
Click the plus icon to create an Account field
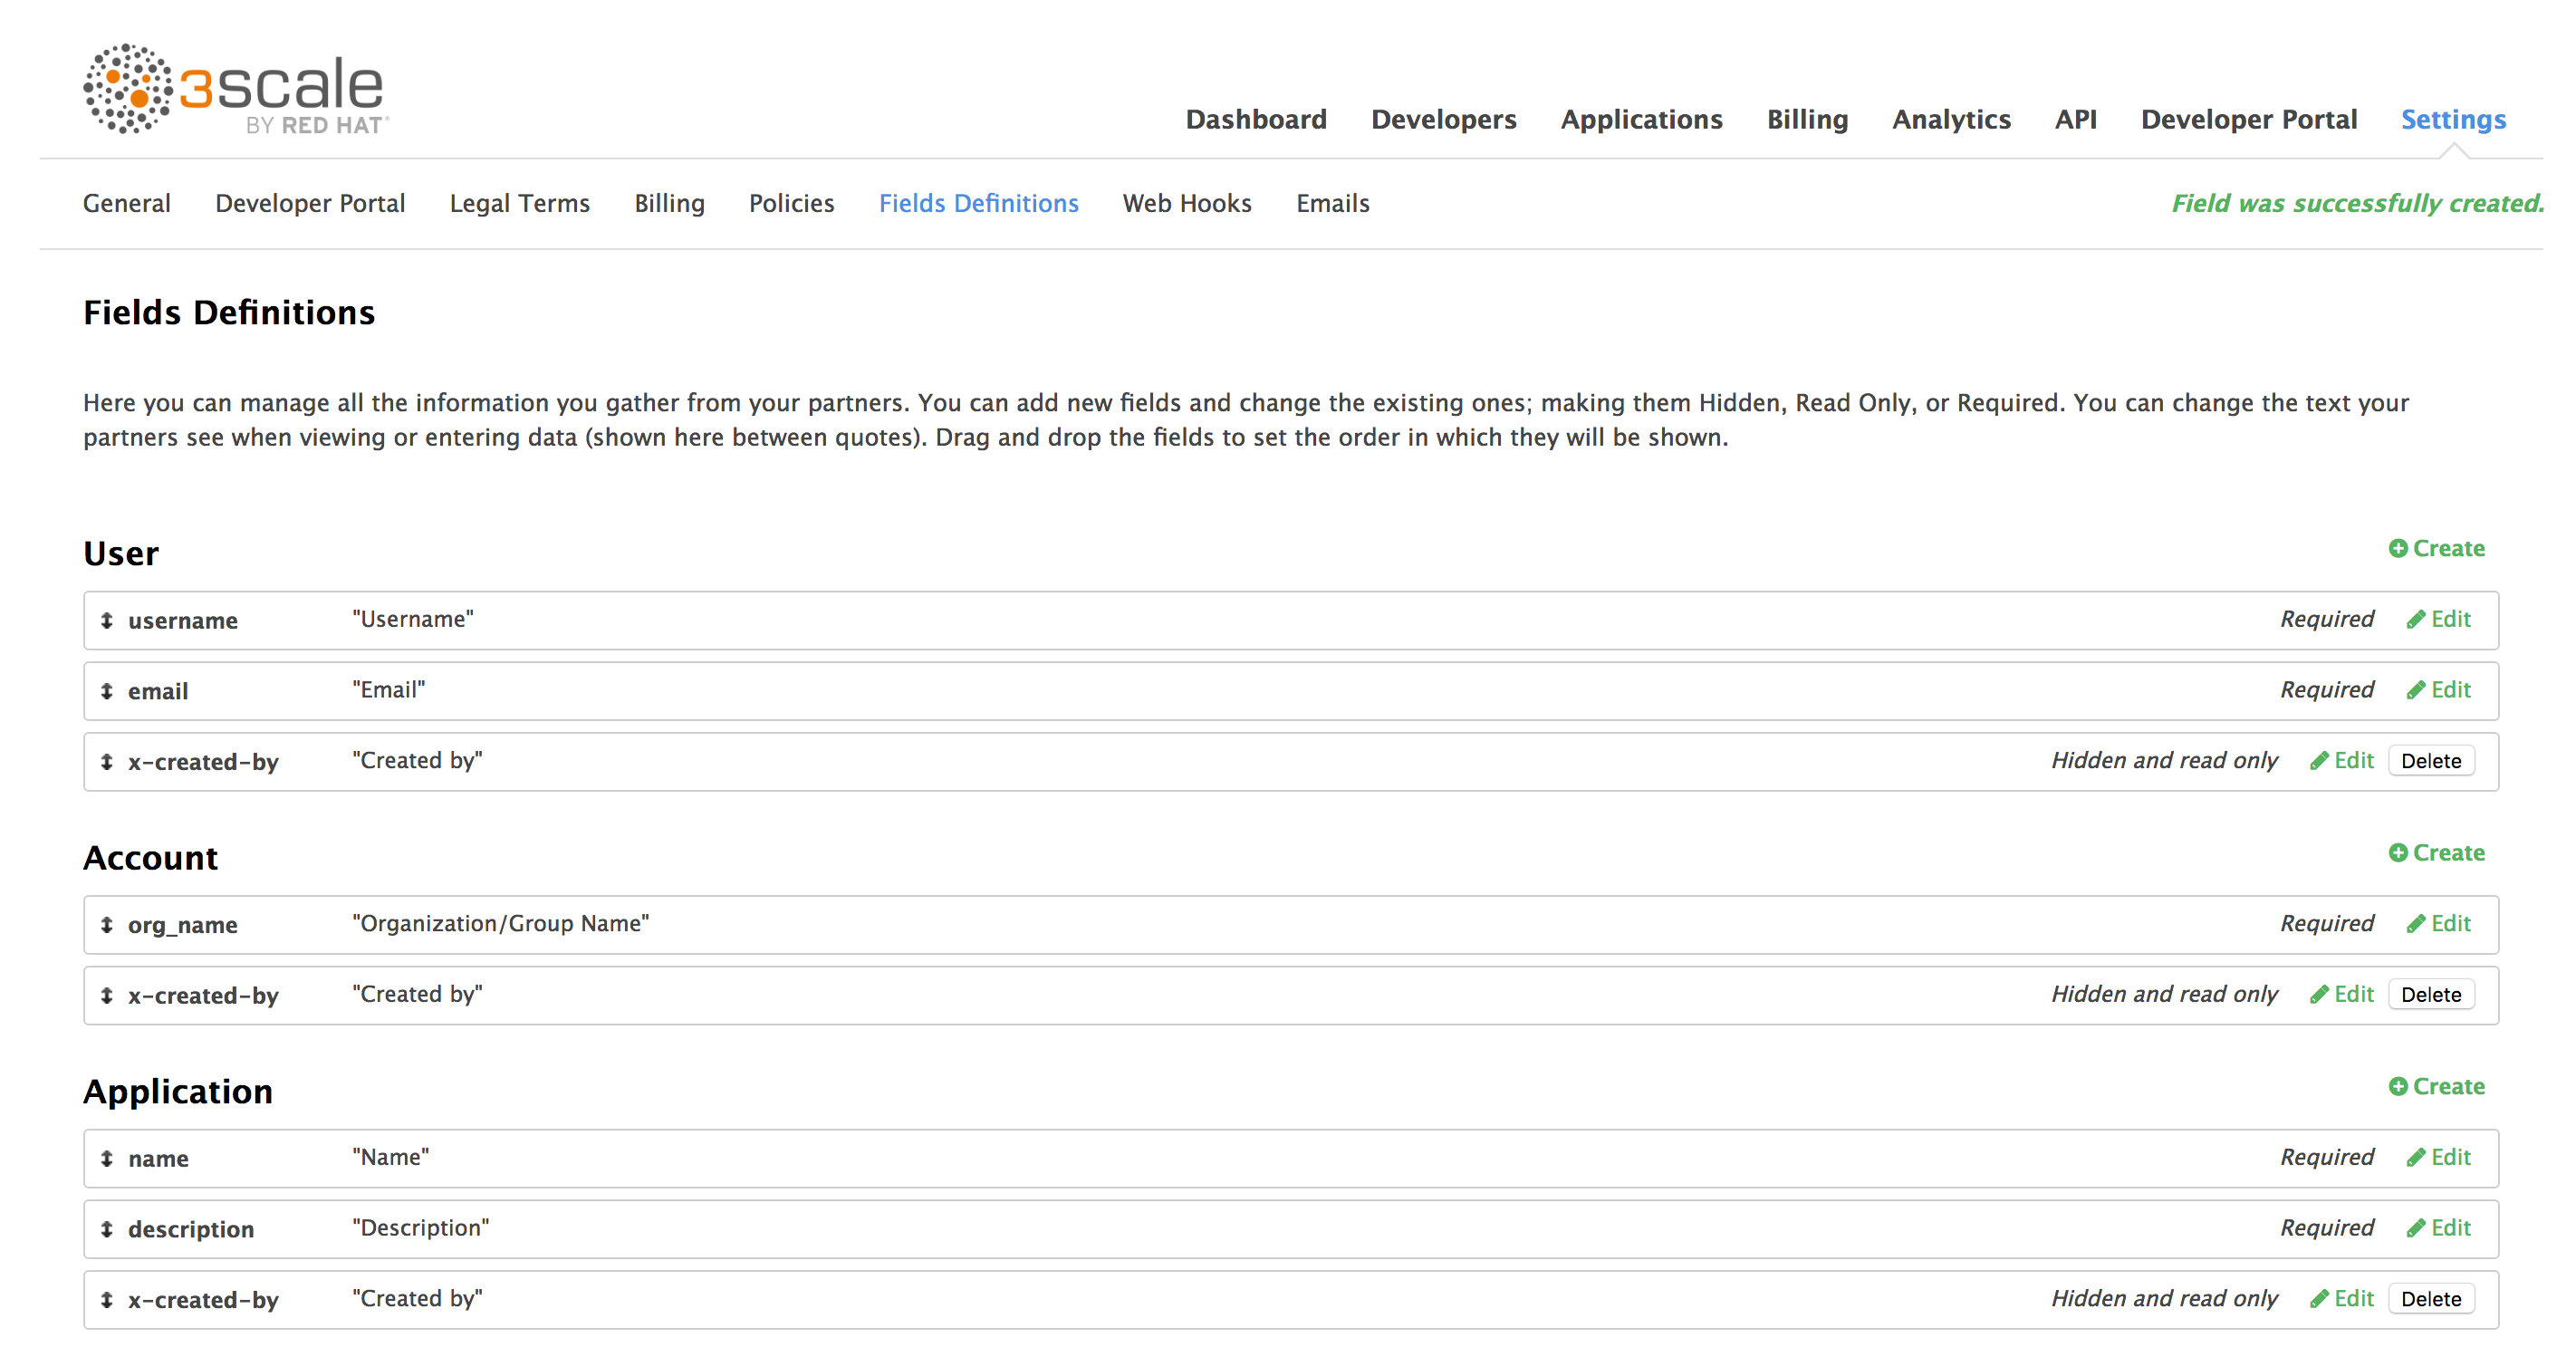[2398, 853]
